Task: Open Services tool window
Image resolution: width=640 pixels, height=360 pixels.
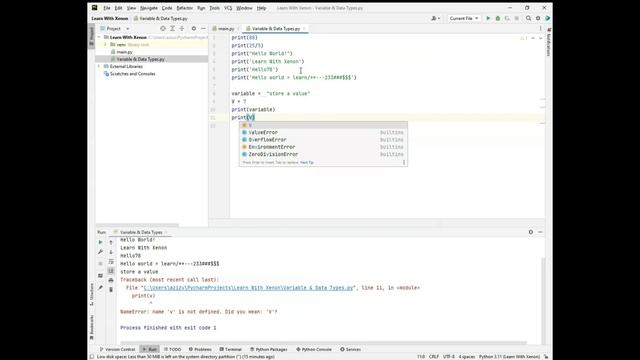Action: (x=351, y=349)
